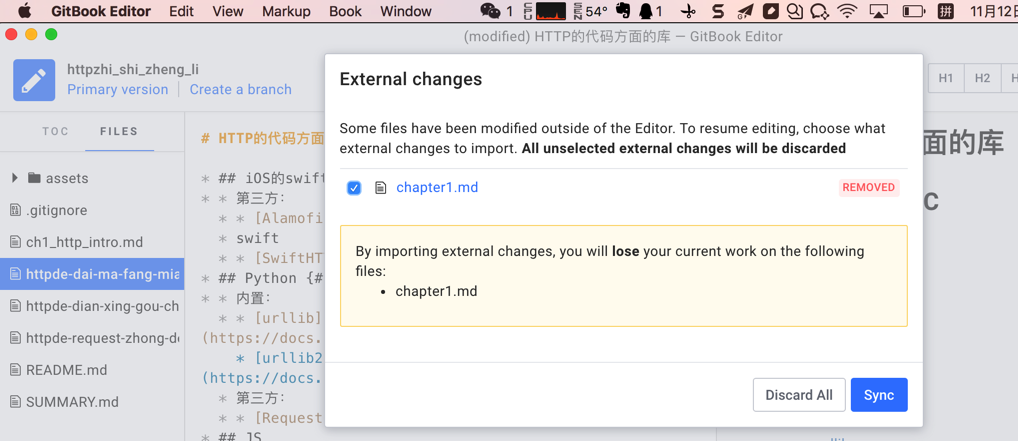
Task: Click the assets folder icon
Action: (35, 178)
